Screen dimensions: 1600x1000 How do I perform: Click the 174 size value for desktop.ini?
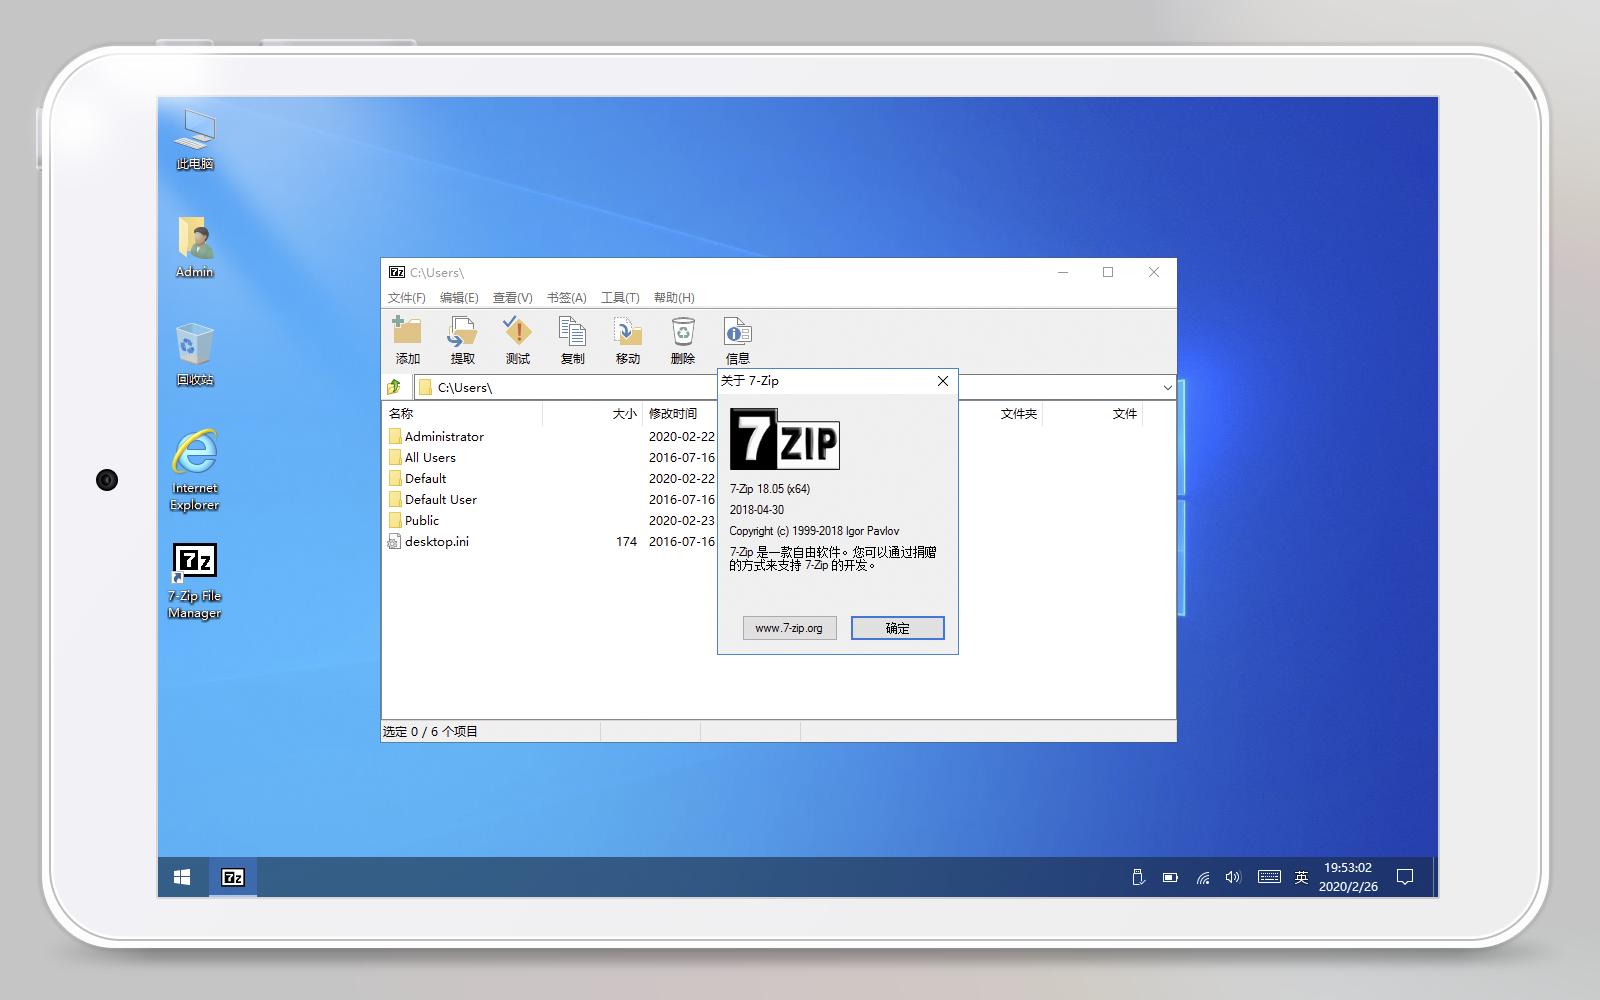(x=626, y=541)
